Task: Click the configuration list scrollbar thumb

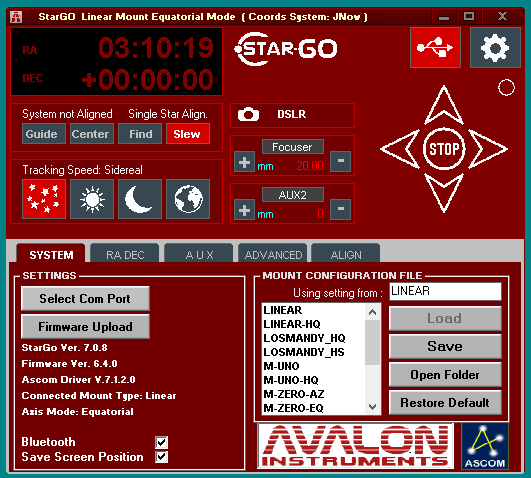Action: (373, 342)
